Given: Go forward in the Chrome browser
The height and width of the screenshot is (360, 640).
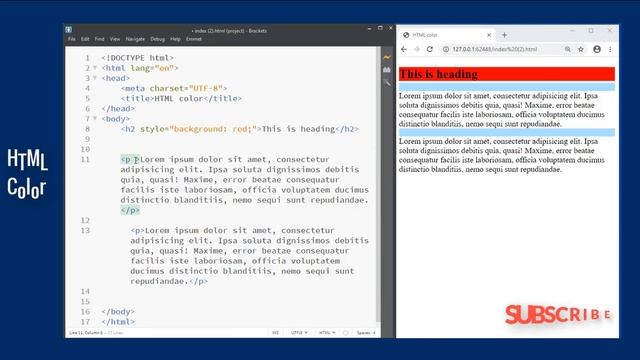Looking at the screenshot, I should tap(417, 49).
